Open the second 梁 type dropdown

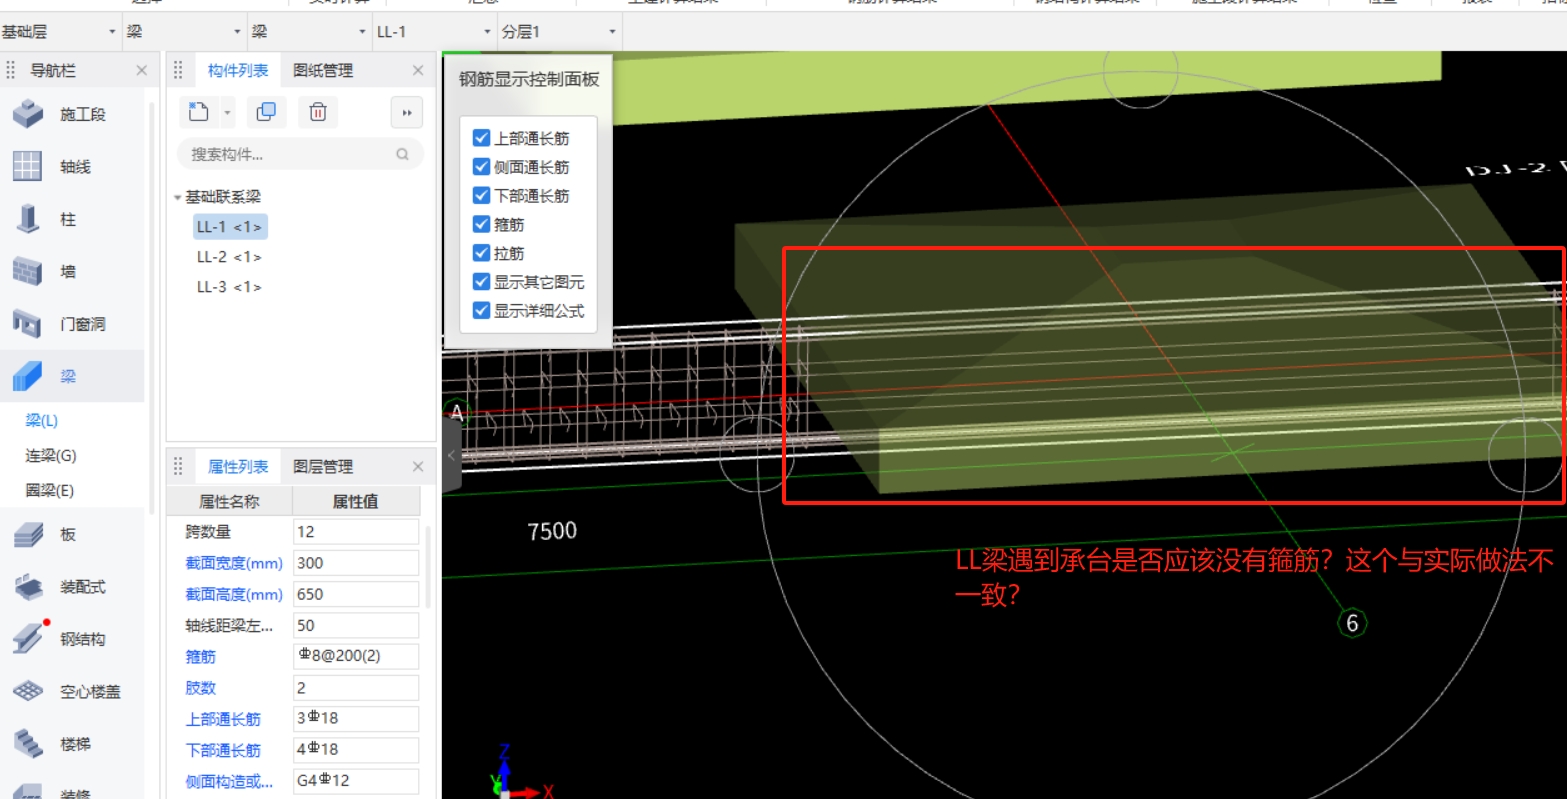309,32
